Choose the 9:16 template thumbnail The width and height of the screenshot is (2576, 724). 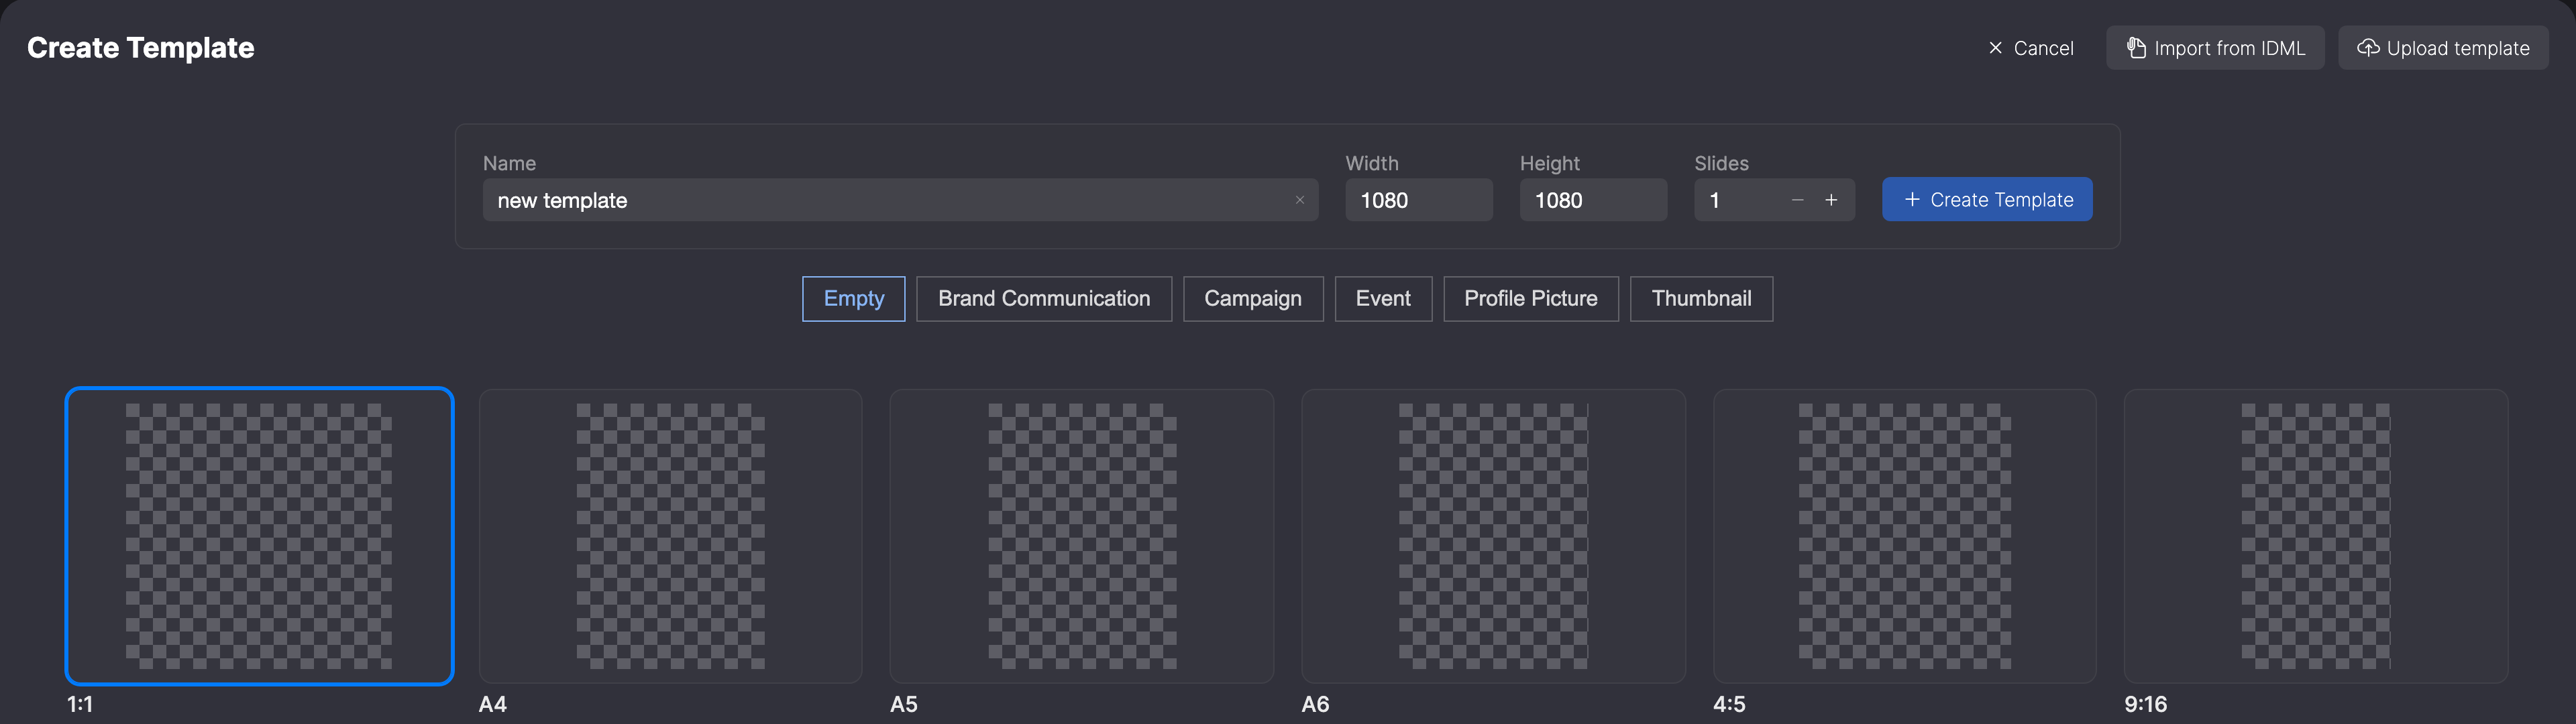click(x=2316, y=536)
